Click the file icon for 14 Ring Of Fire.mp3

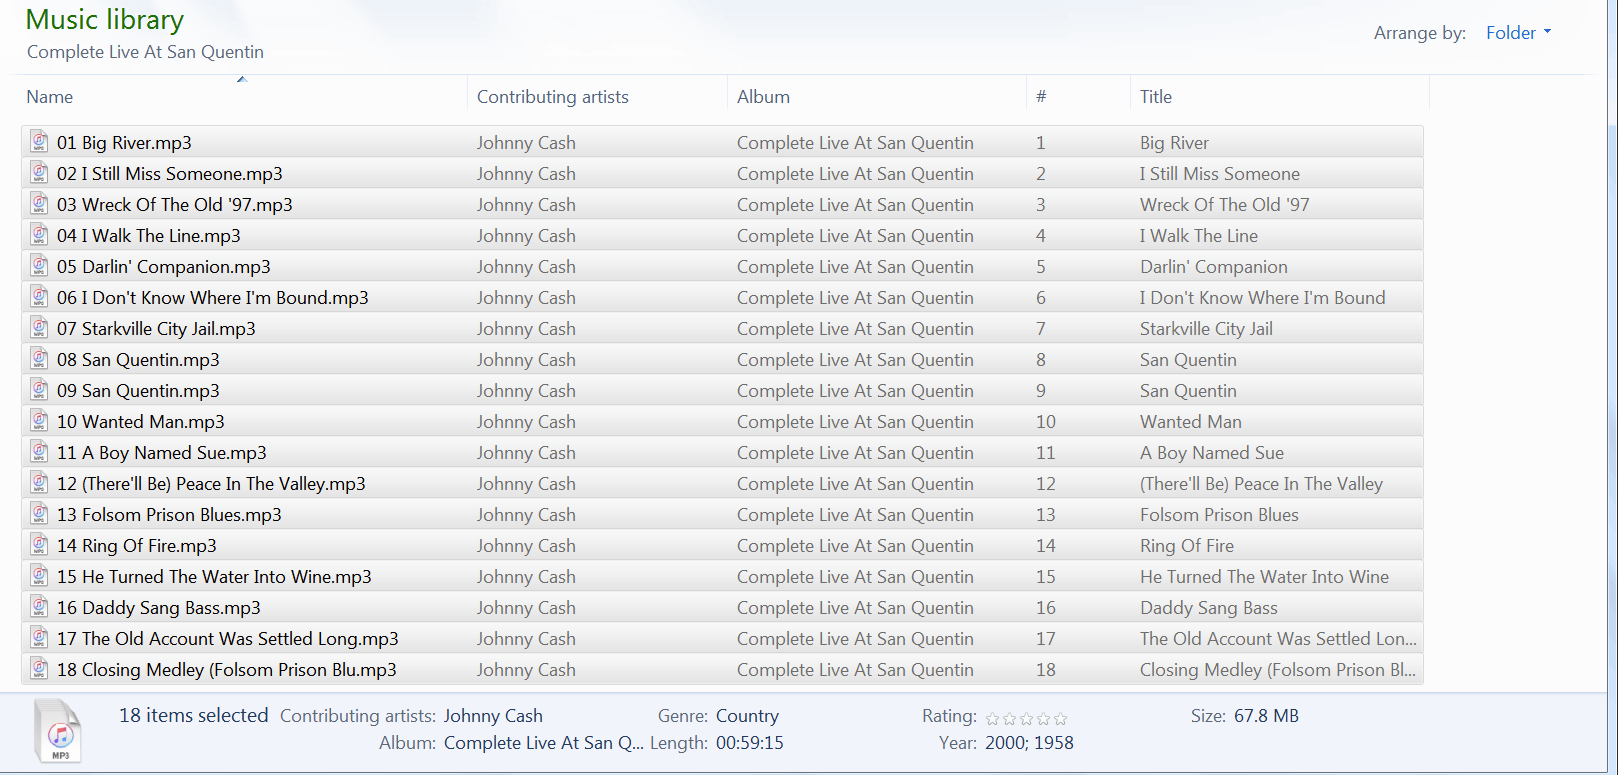(39, 545)
